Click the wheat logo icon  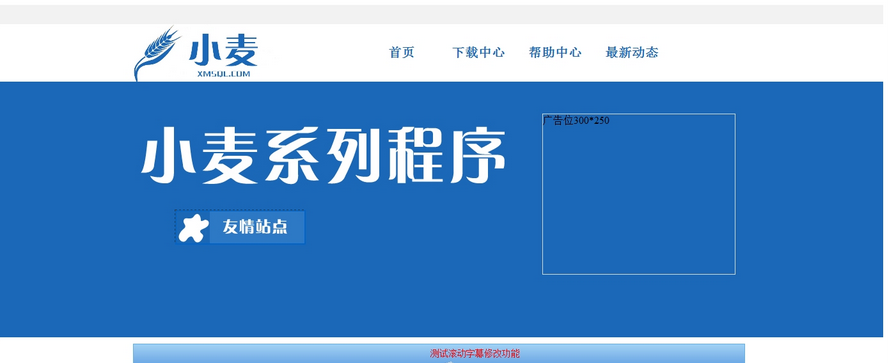tap(156, 53)
